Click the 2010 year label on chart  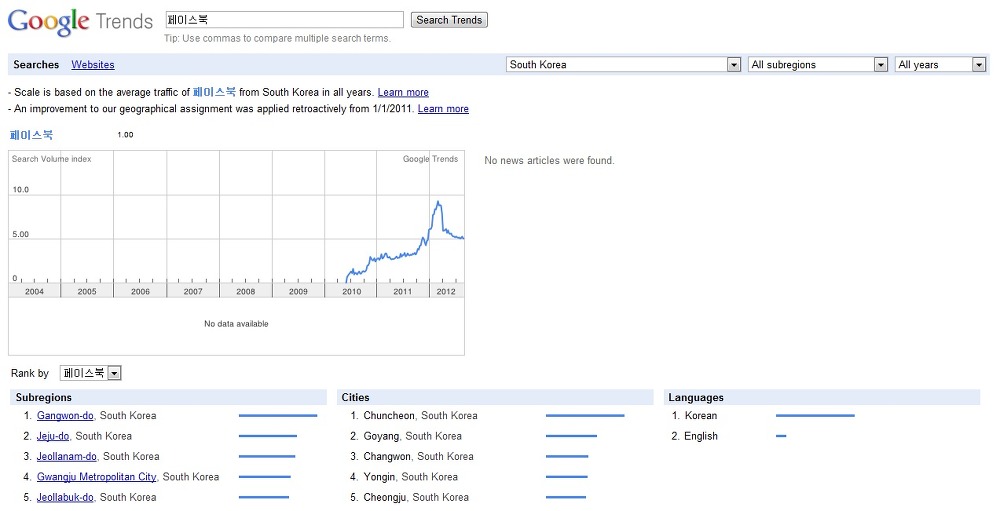[351, 292]
